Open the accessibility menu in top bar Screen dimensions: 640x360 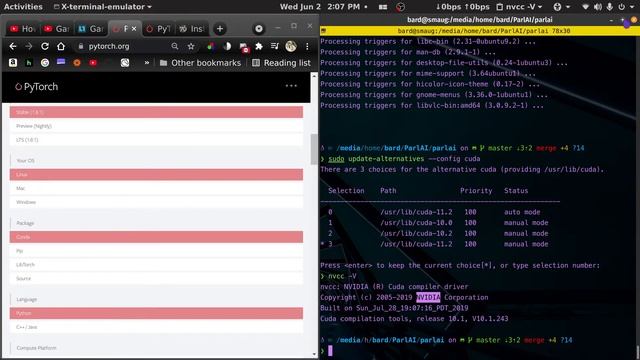point(561,7)
